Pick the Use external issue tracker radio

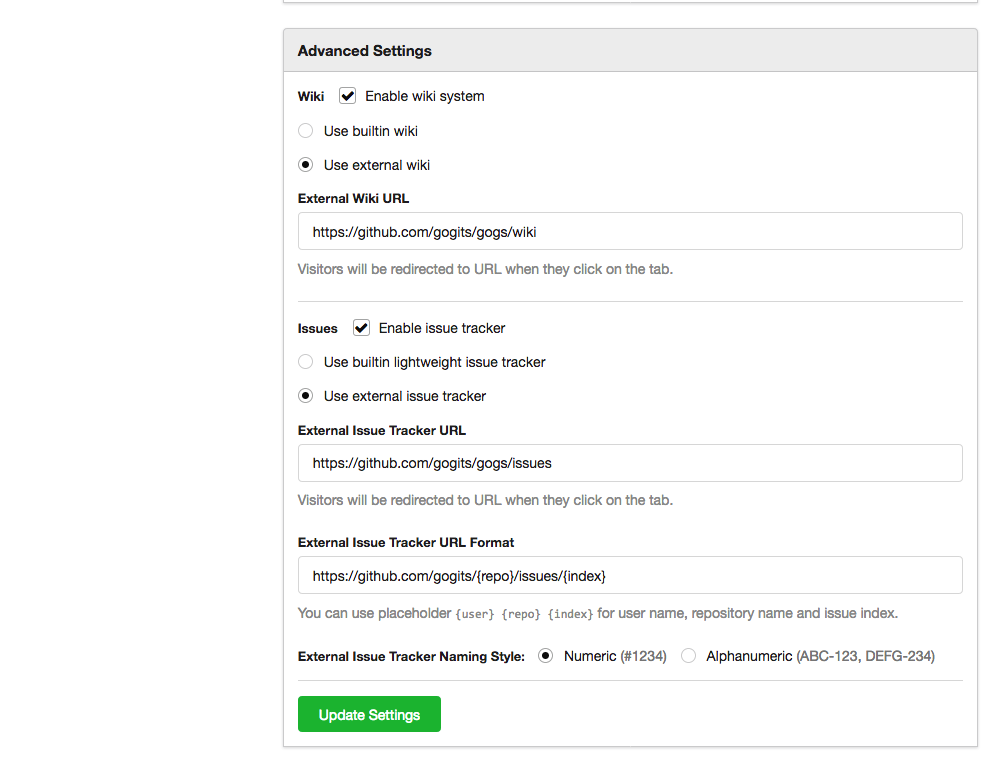tap(306, 396)
